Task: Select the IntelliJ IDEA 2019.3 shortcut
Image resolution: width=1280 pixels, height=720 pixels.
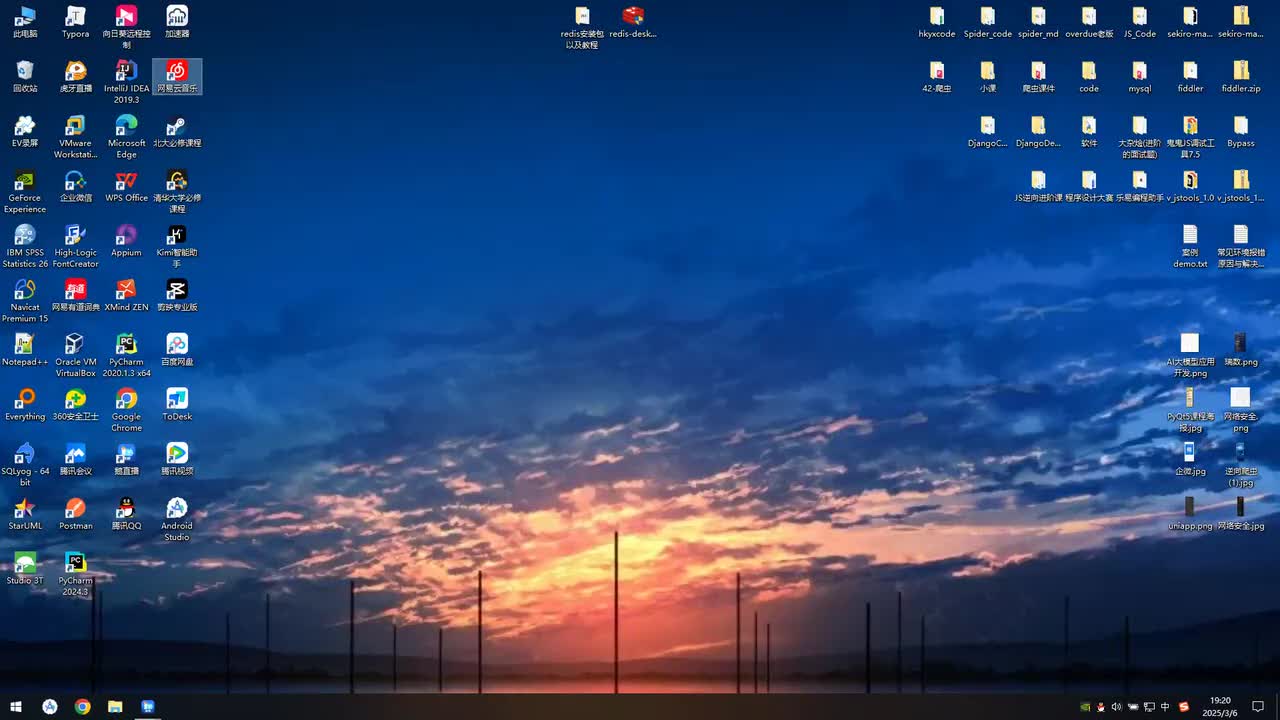Action: [x=126, y=82]
